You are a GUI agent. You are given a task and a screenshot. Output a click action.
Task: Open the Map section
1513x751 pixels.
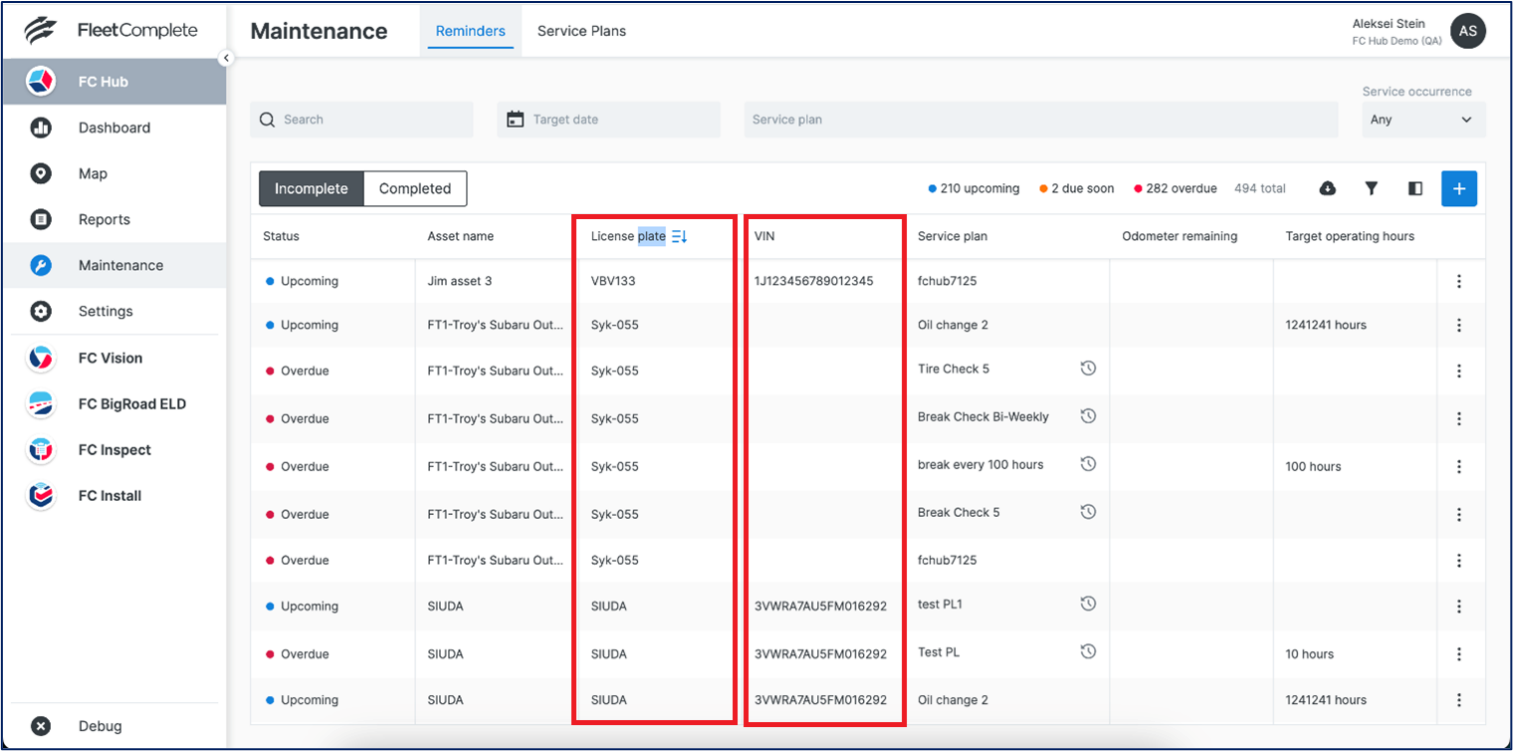[92, 173]
